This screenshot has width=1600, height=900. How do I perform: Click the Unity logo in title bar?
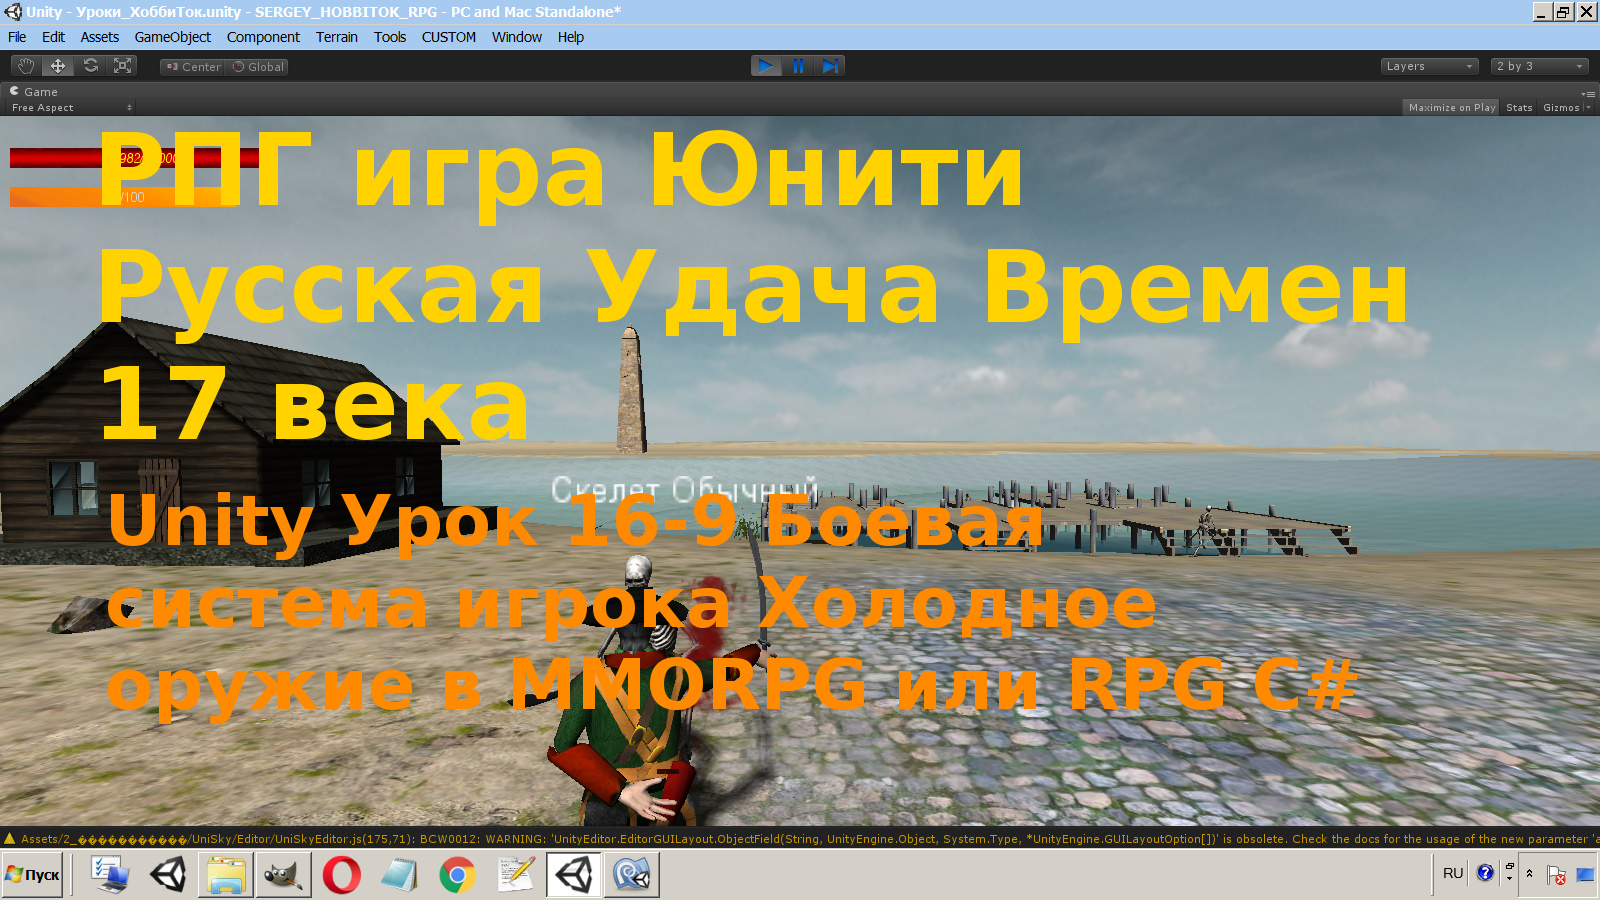[12, 12]
